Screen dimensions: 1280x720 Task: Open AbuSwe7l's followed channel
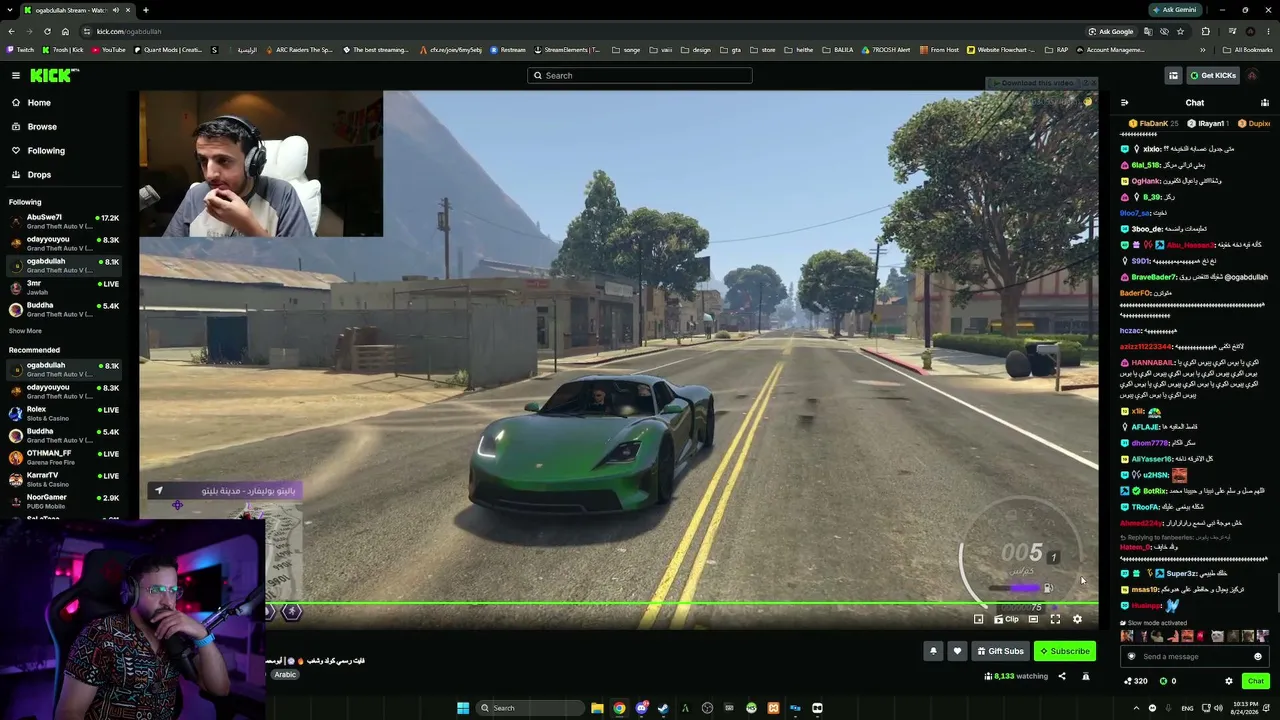click(x=63, y=221)
